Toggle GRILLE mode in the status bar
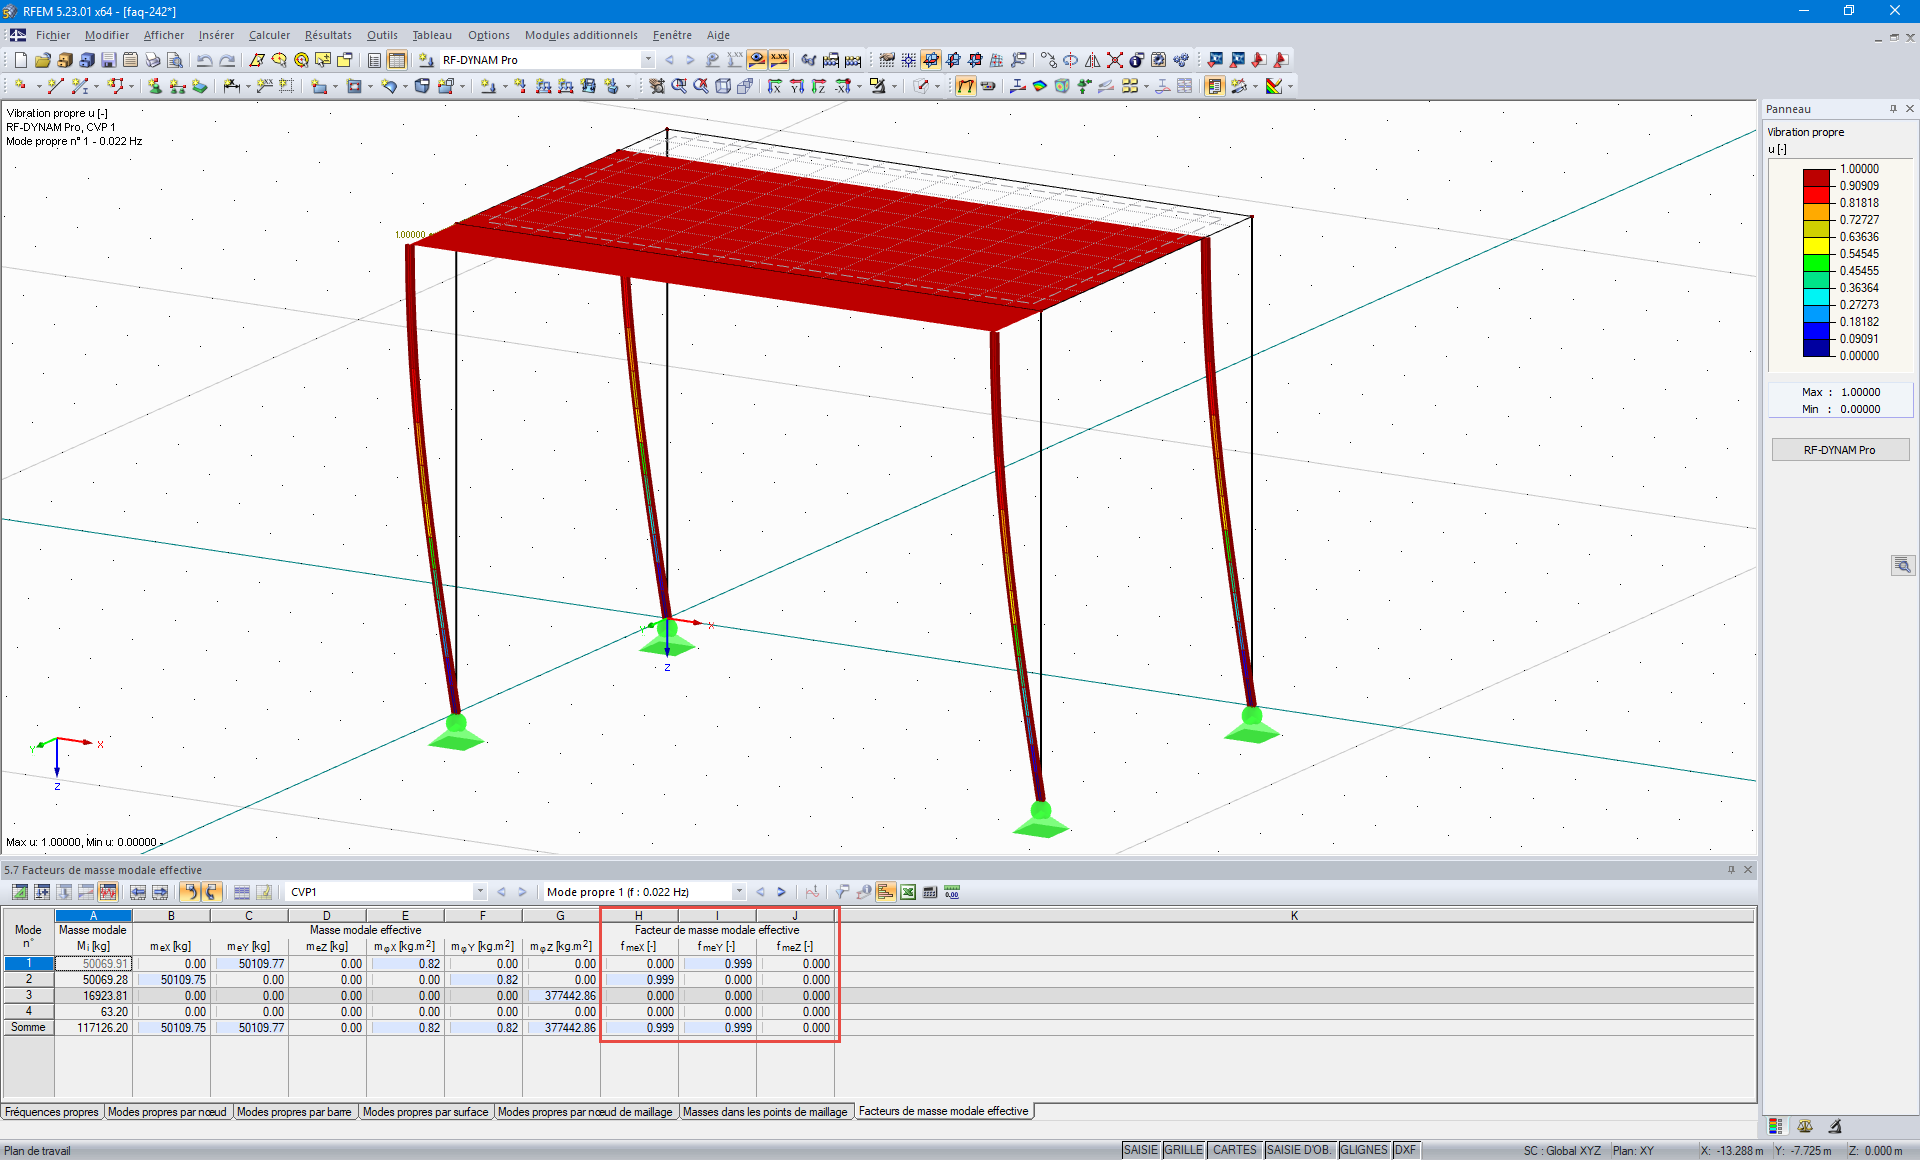The width and height of the screenshot is (1920, 1160). coord(1183,1149)
